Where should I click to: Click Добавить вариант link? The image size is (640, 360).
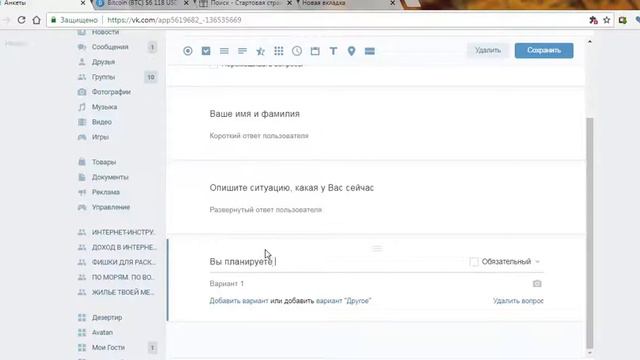click(239, 301)
